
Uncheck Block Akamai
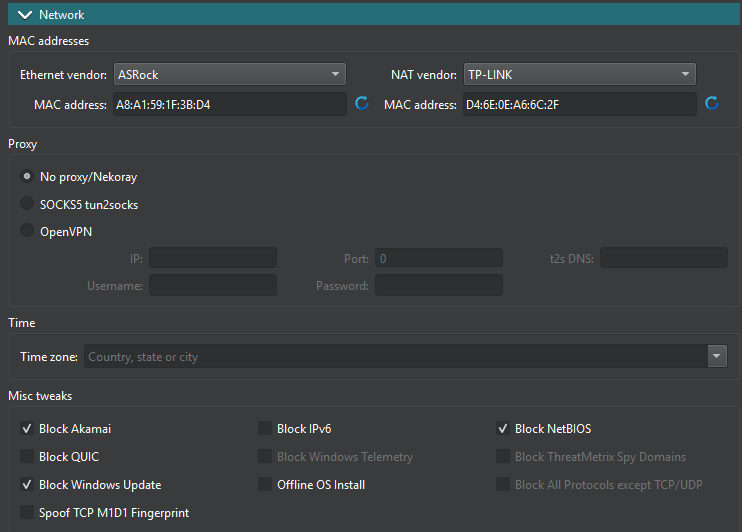click(27, 429)
